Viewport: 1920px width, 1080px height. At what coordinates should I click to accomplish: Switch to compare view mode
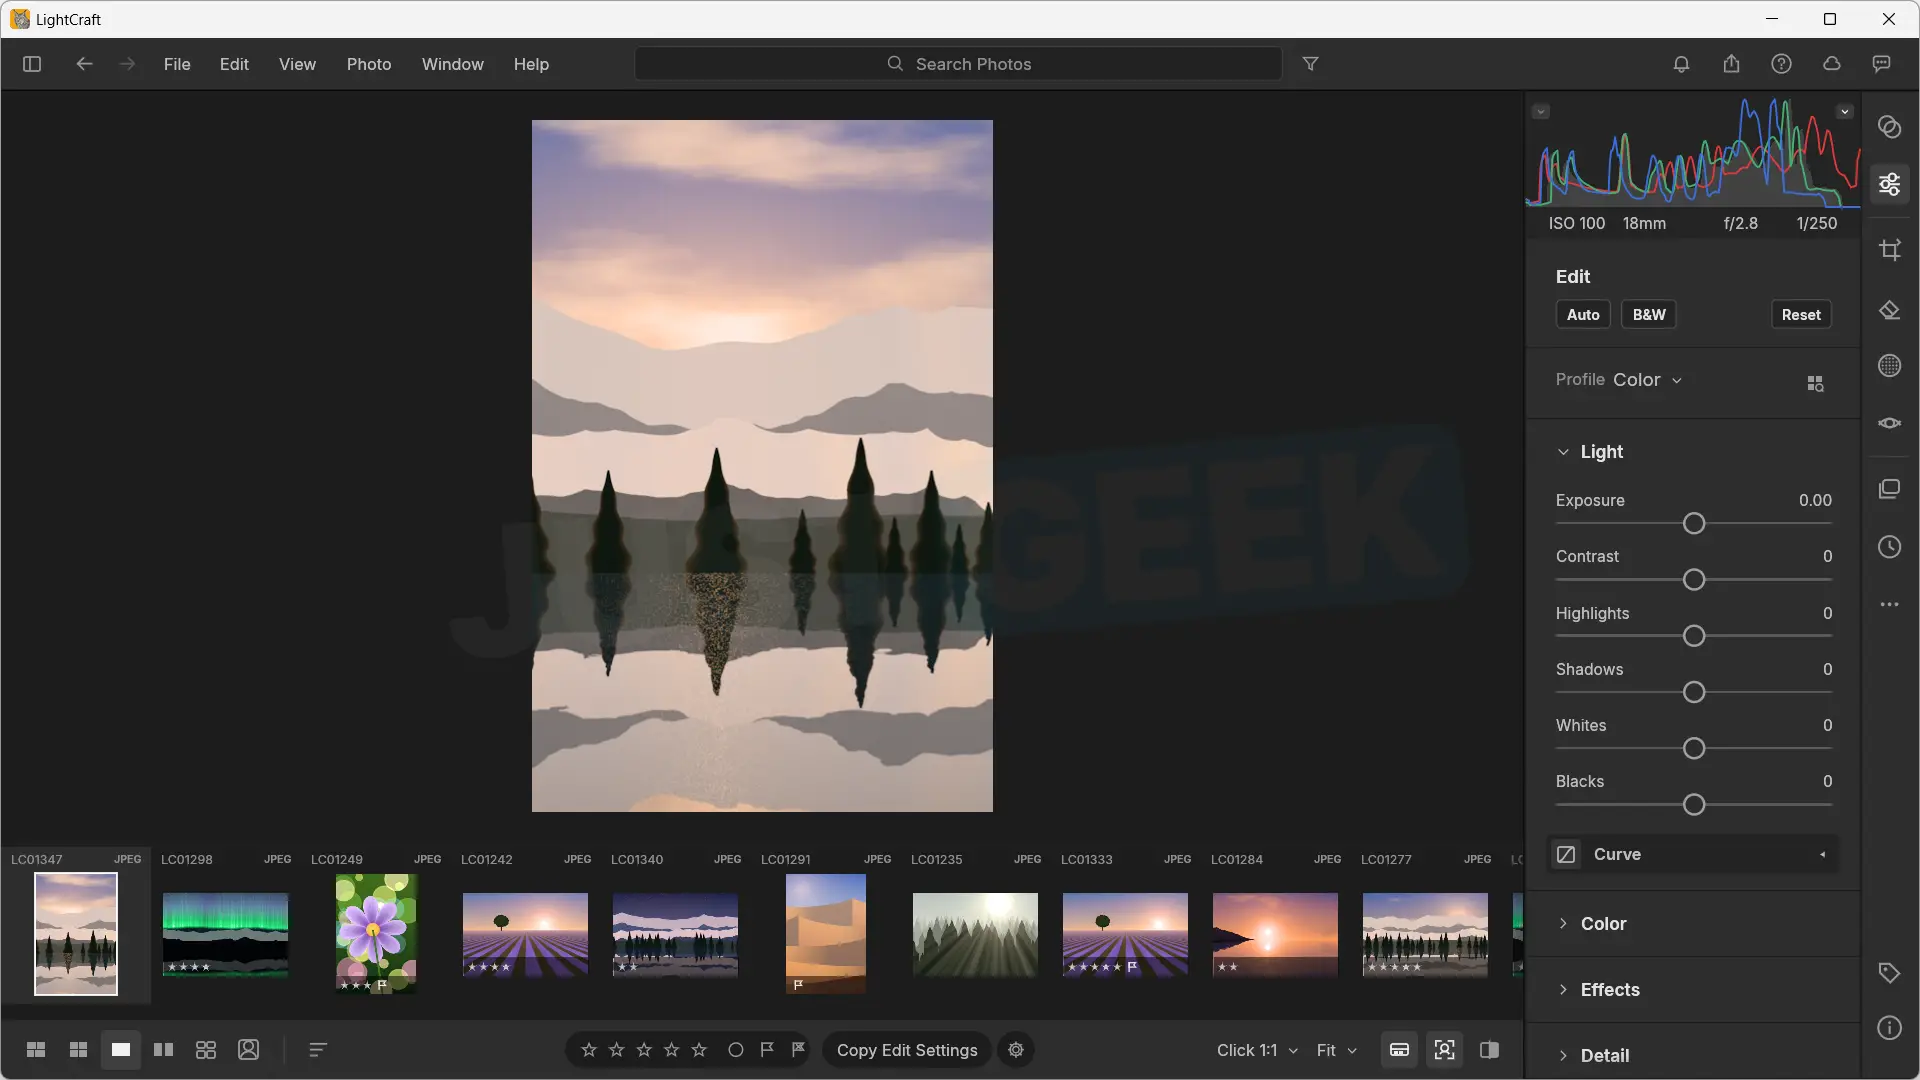(x=163, y=1050)
